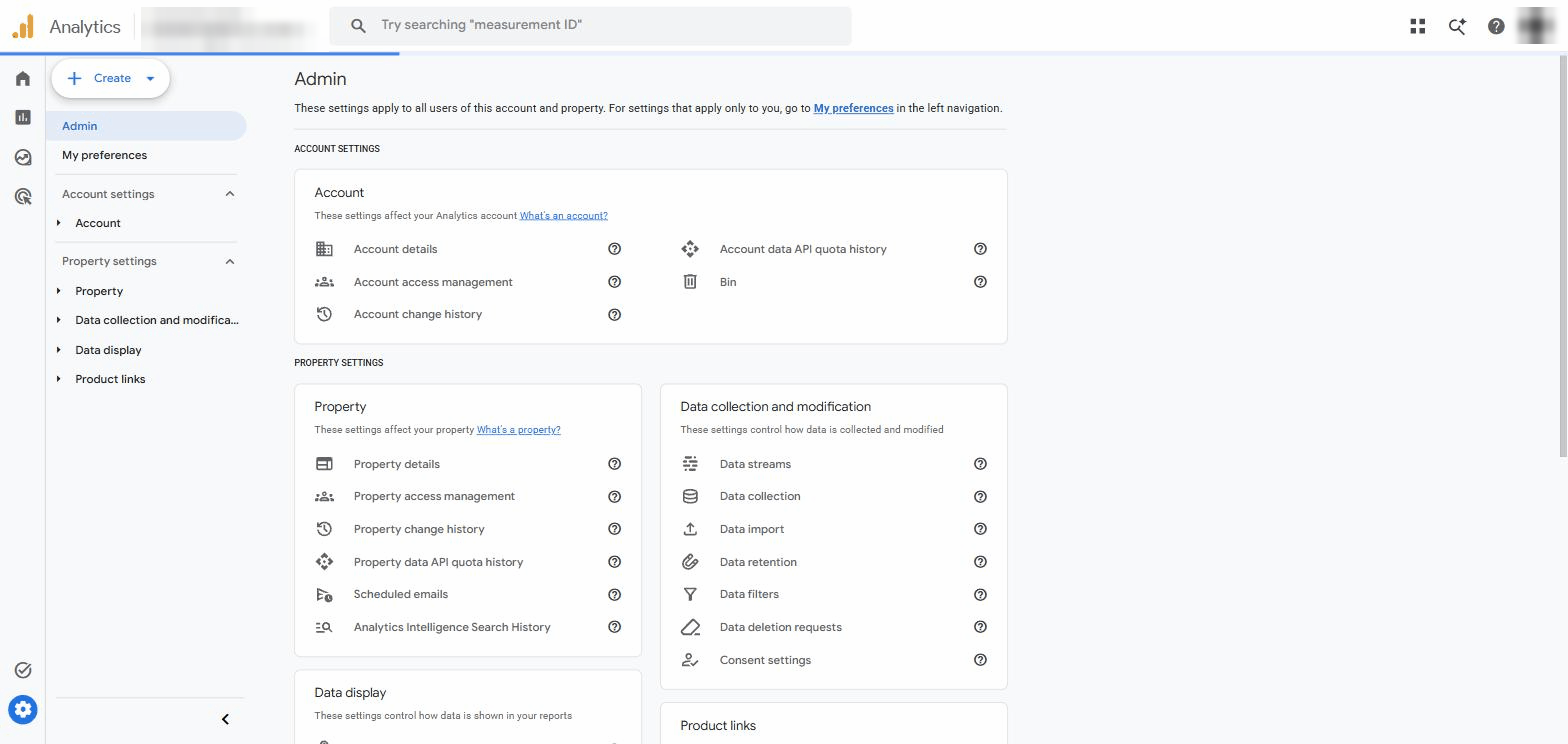Viewport: 1568px width, 744px height.
Task: Click help icon next to Bin
Action: point(980,282)
